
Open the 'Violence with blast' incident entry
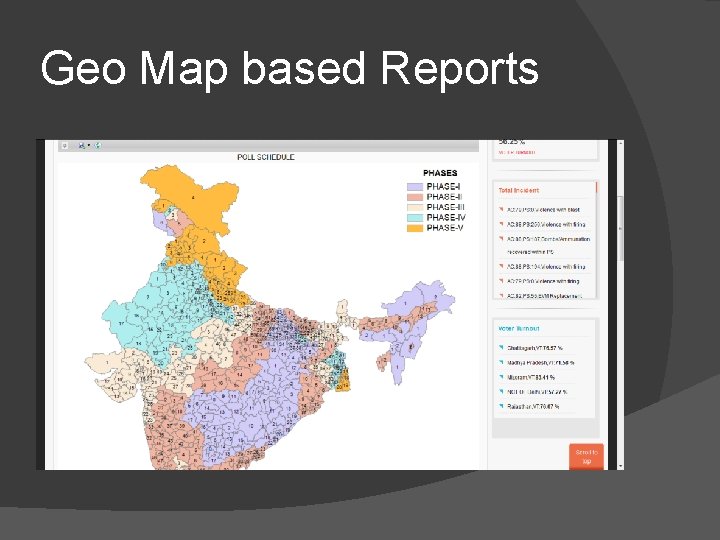click(x=543, y=210)
